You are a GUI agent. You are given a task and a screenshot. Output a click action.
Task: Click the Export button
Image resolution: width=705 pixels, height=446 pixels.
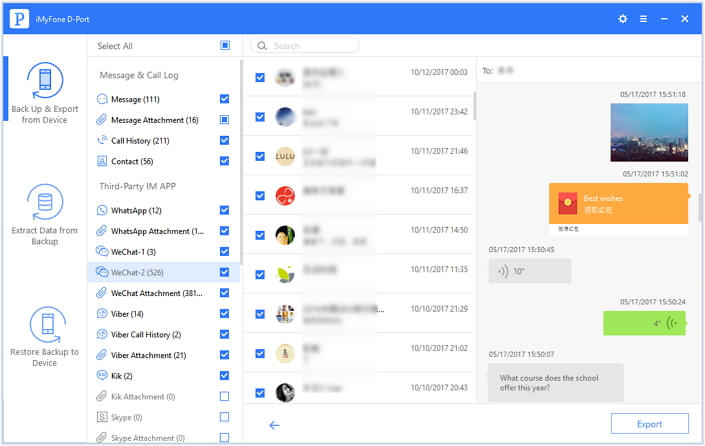(x=649, y=424)
